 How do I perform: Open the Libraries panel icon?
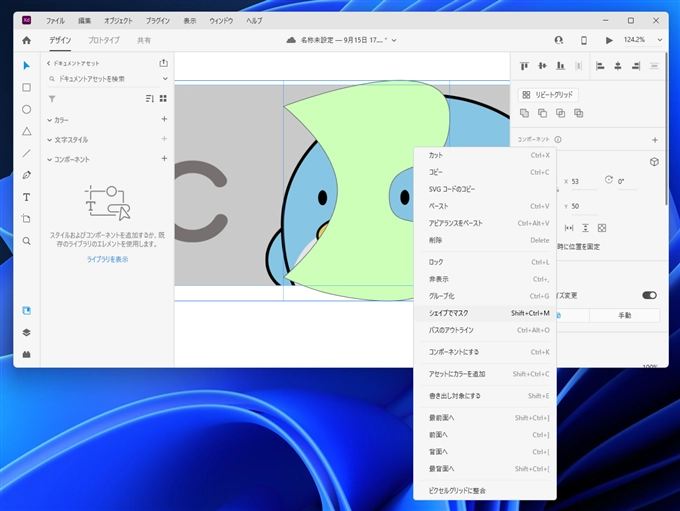26,311
